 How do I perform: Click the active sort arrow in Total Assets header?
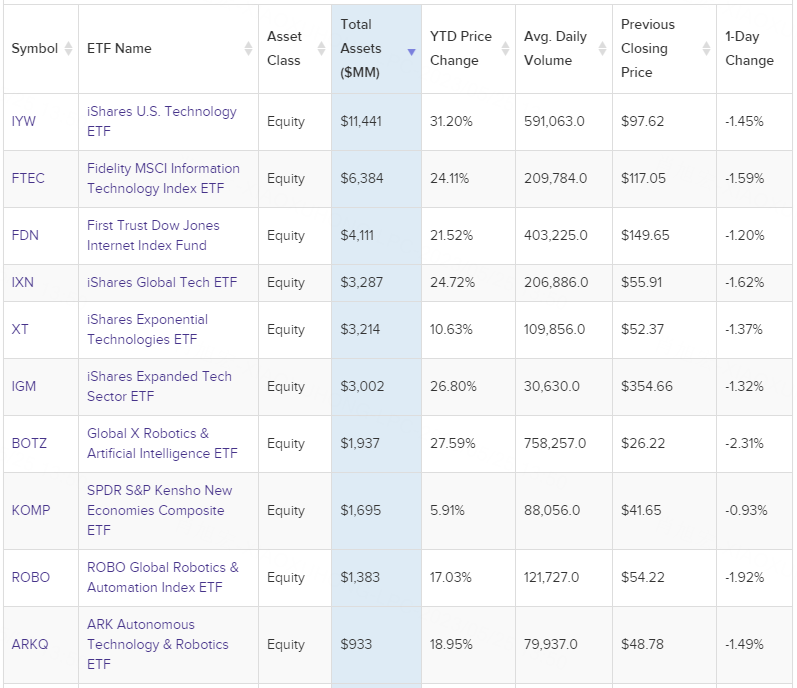click(411, 52)
